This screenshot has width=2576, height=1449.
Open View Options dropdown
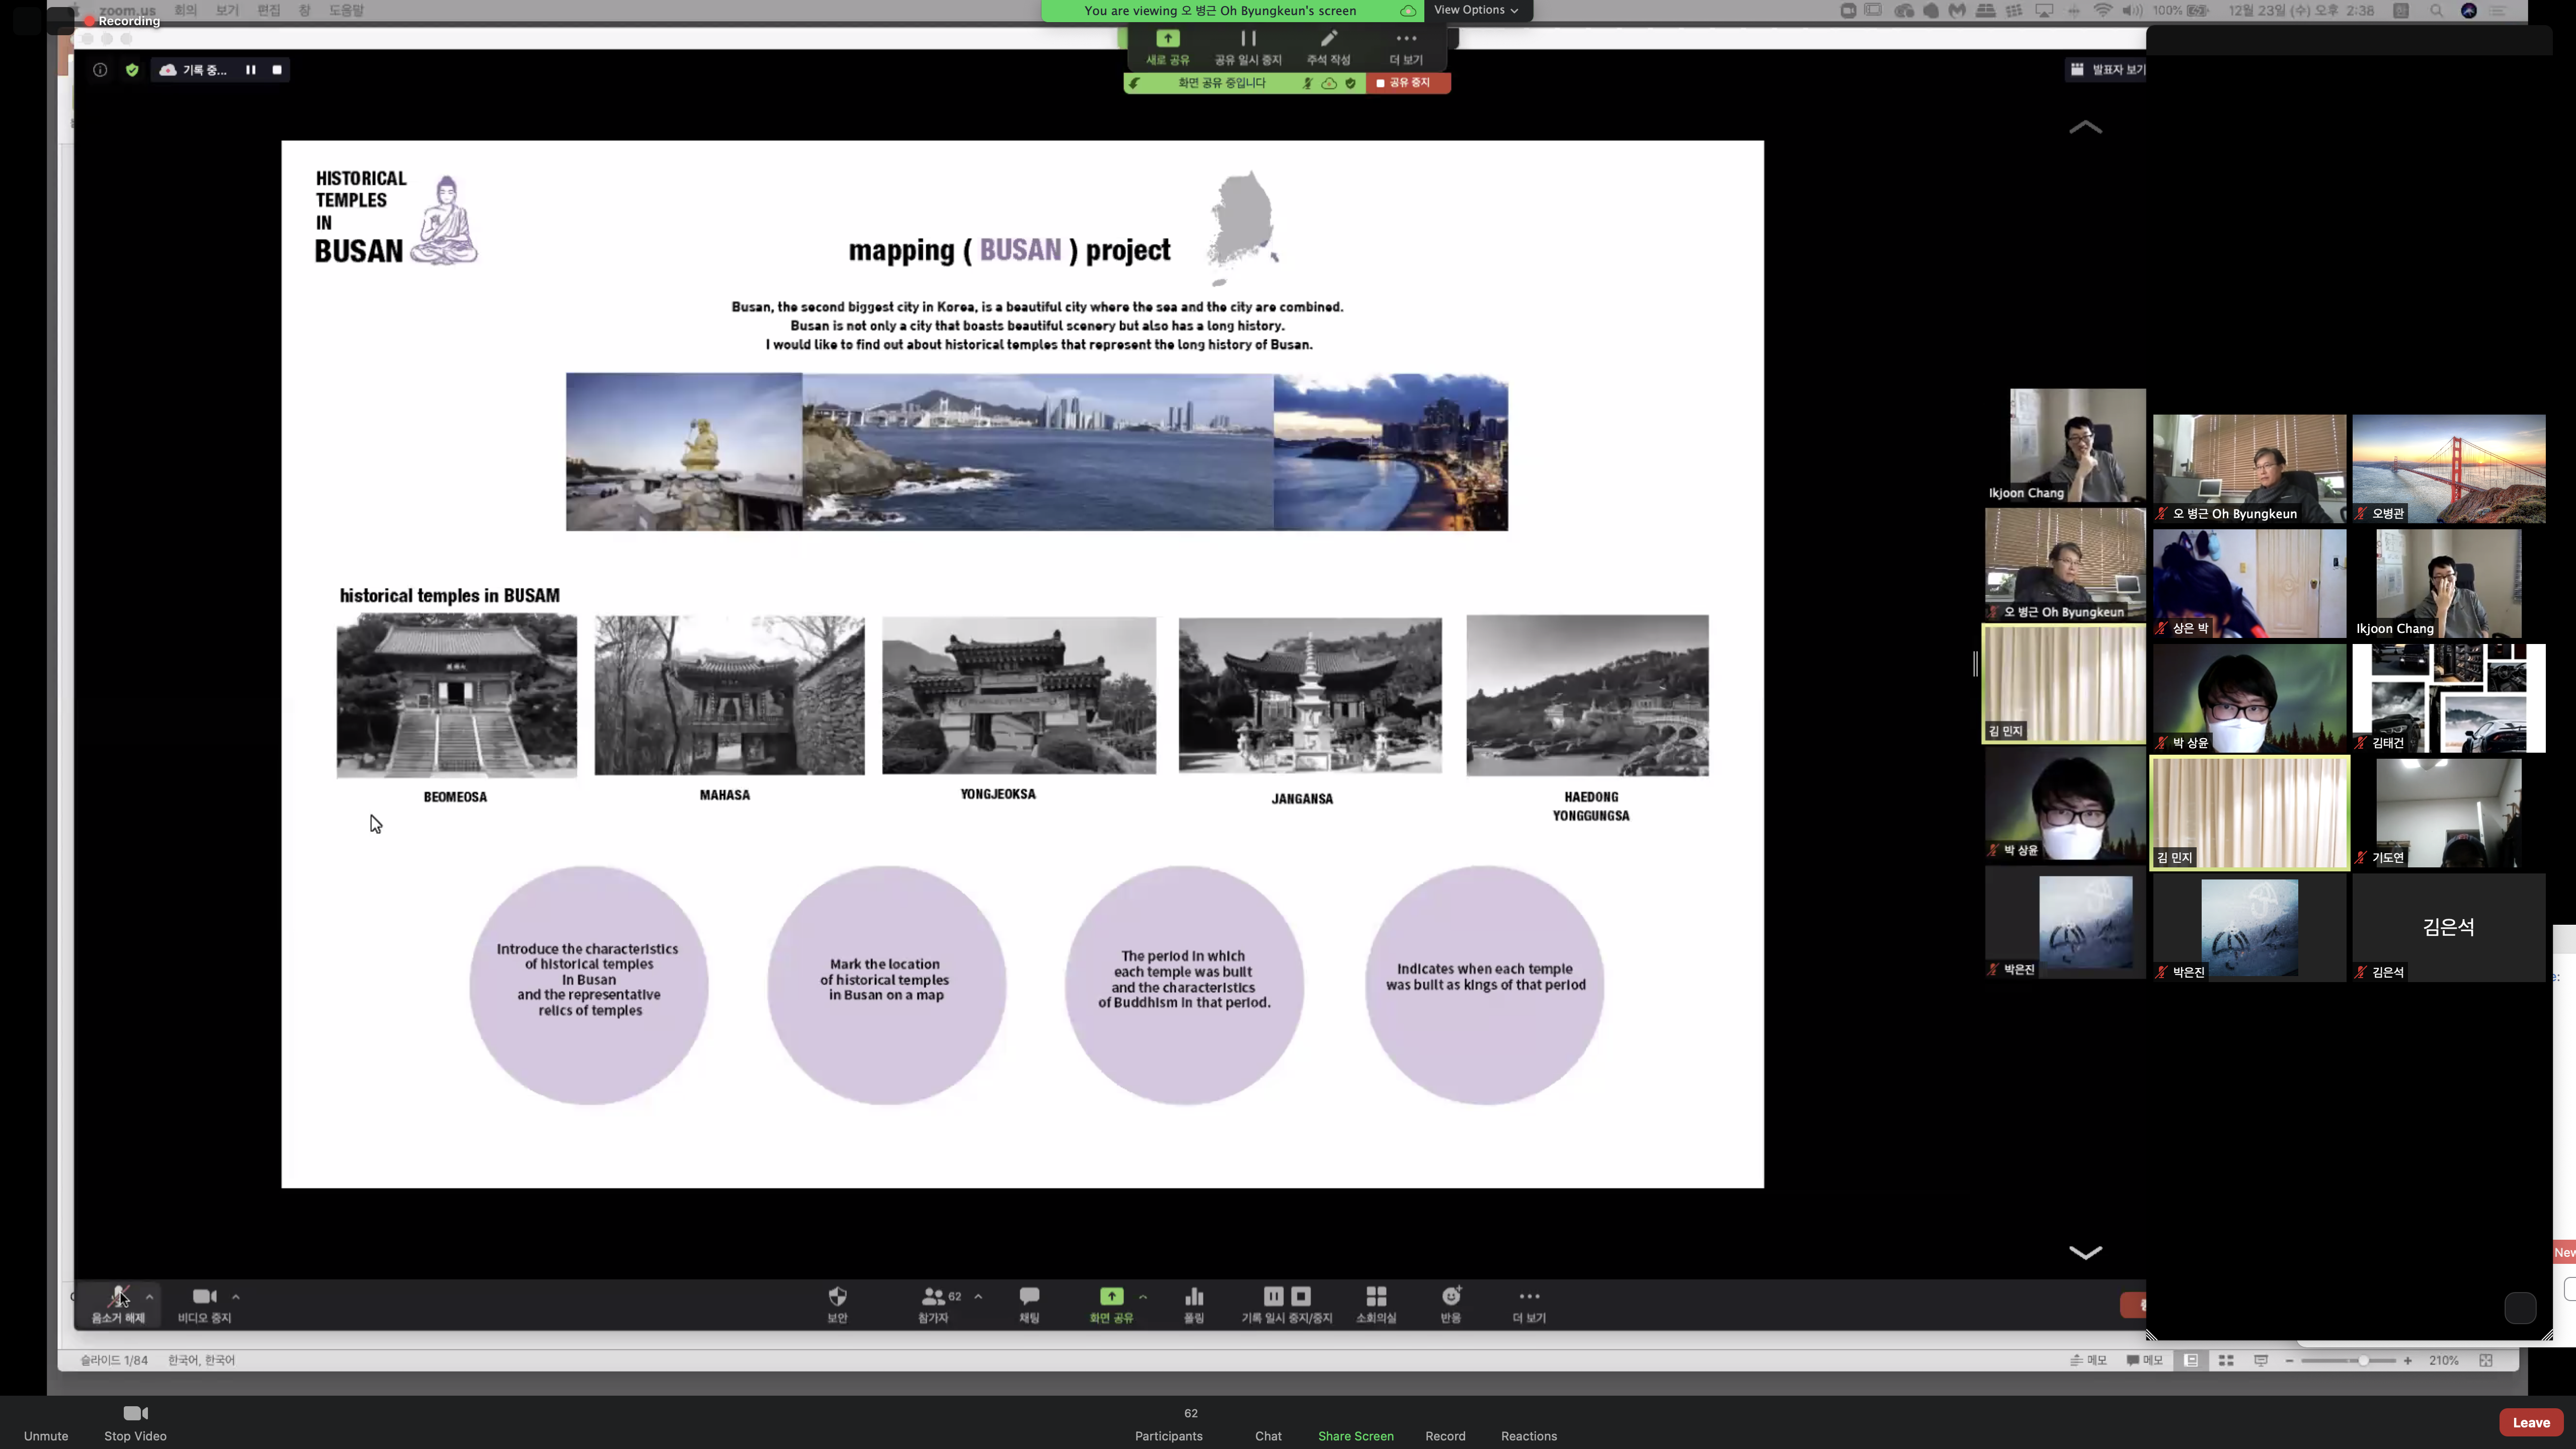click(x=1476, y=10)
